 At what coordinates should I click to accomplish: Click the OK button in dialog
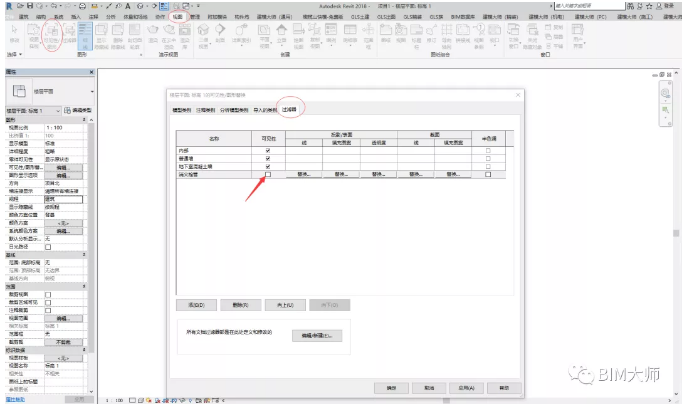click(x=391, y=388)
